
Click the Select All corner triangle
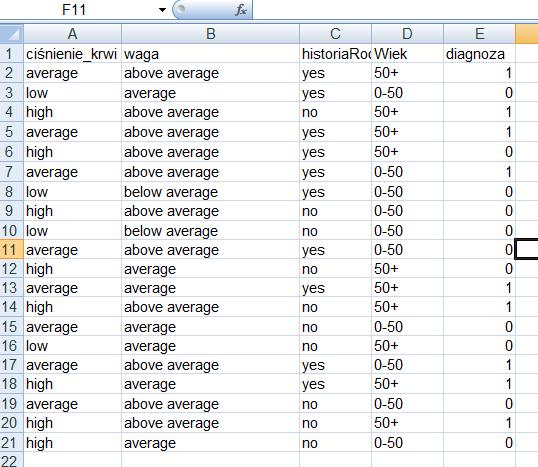click(x=12, y=34)
